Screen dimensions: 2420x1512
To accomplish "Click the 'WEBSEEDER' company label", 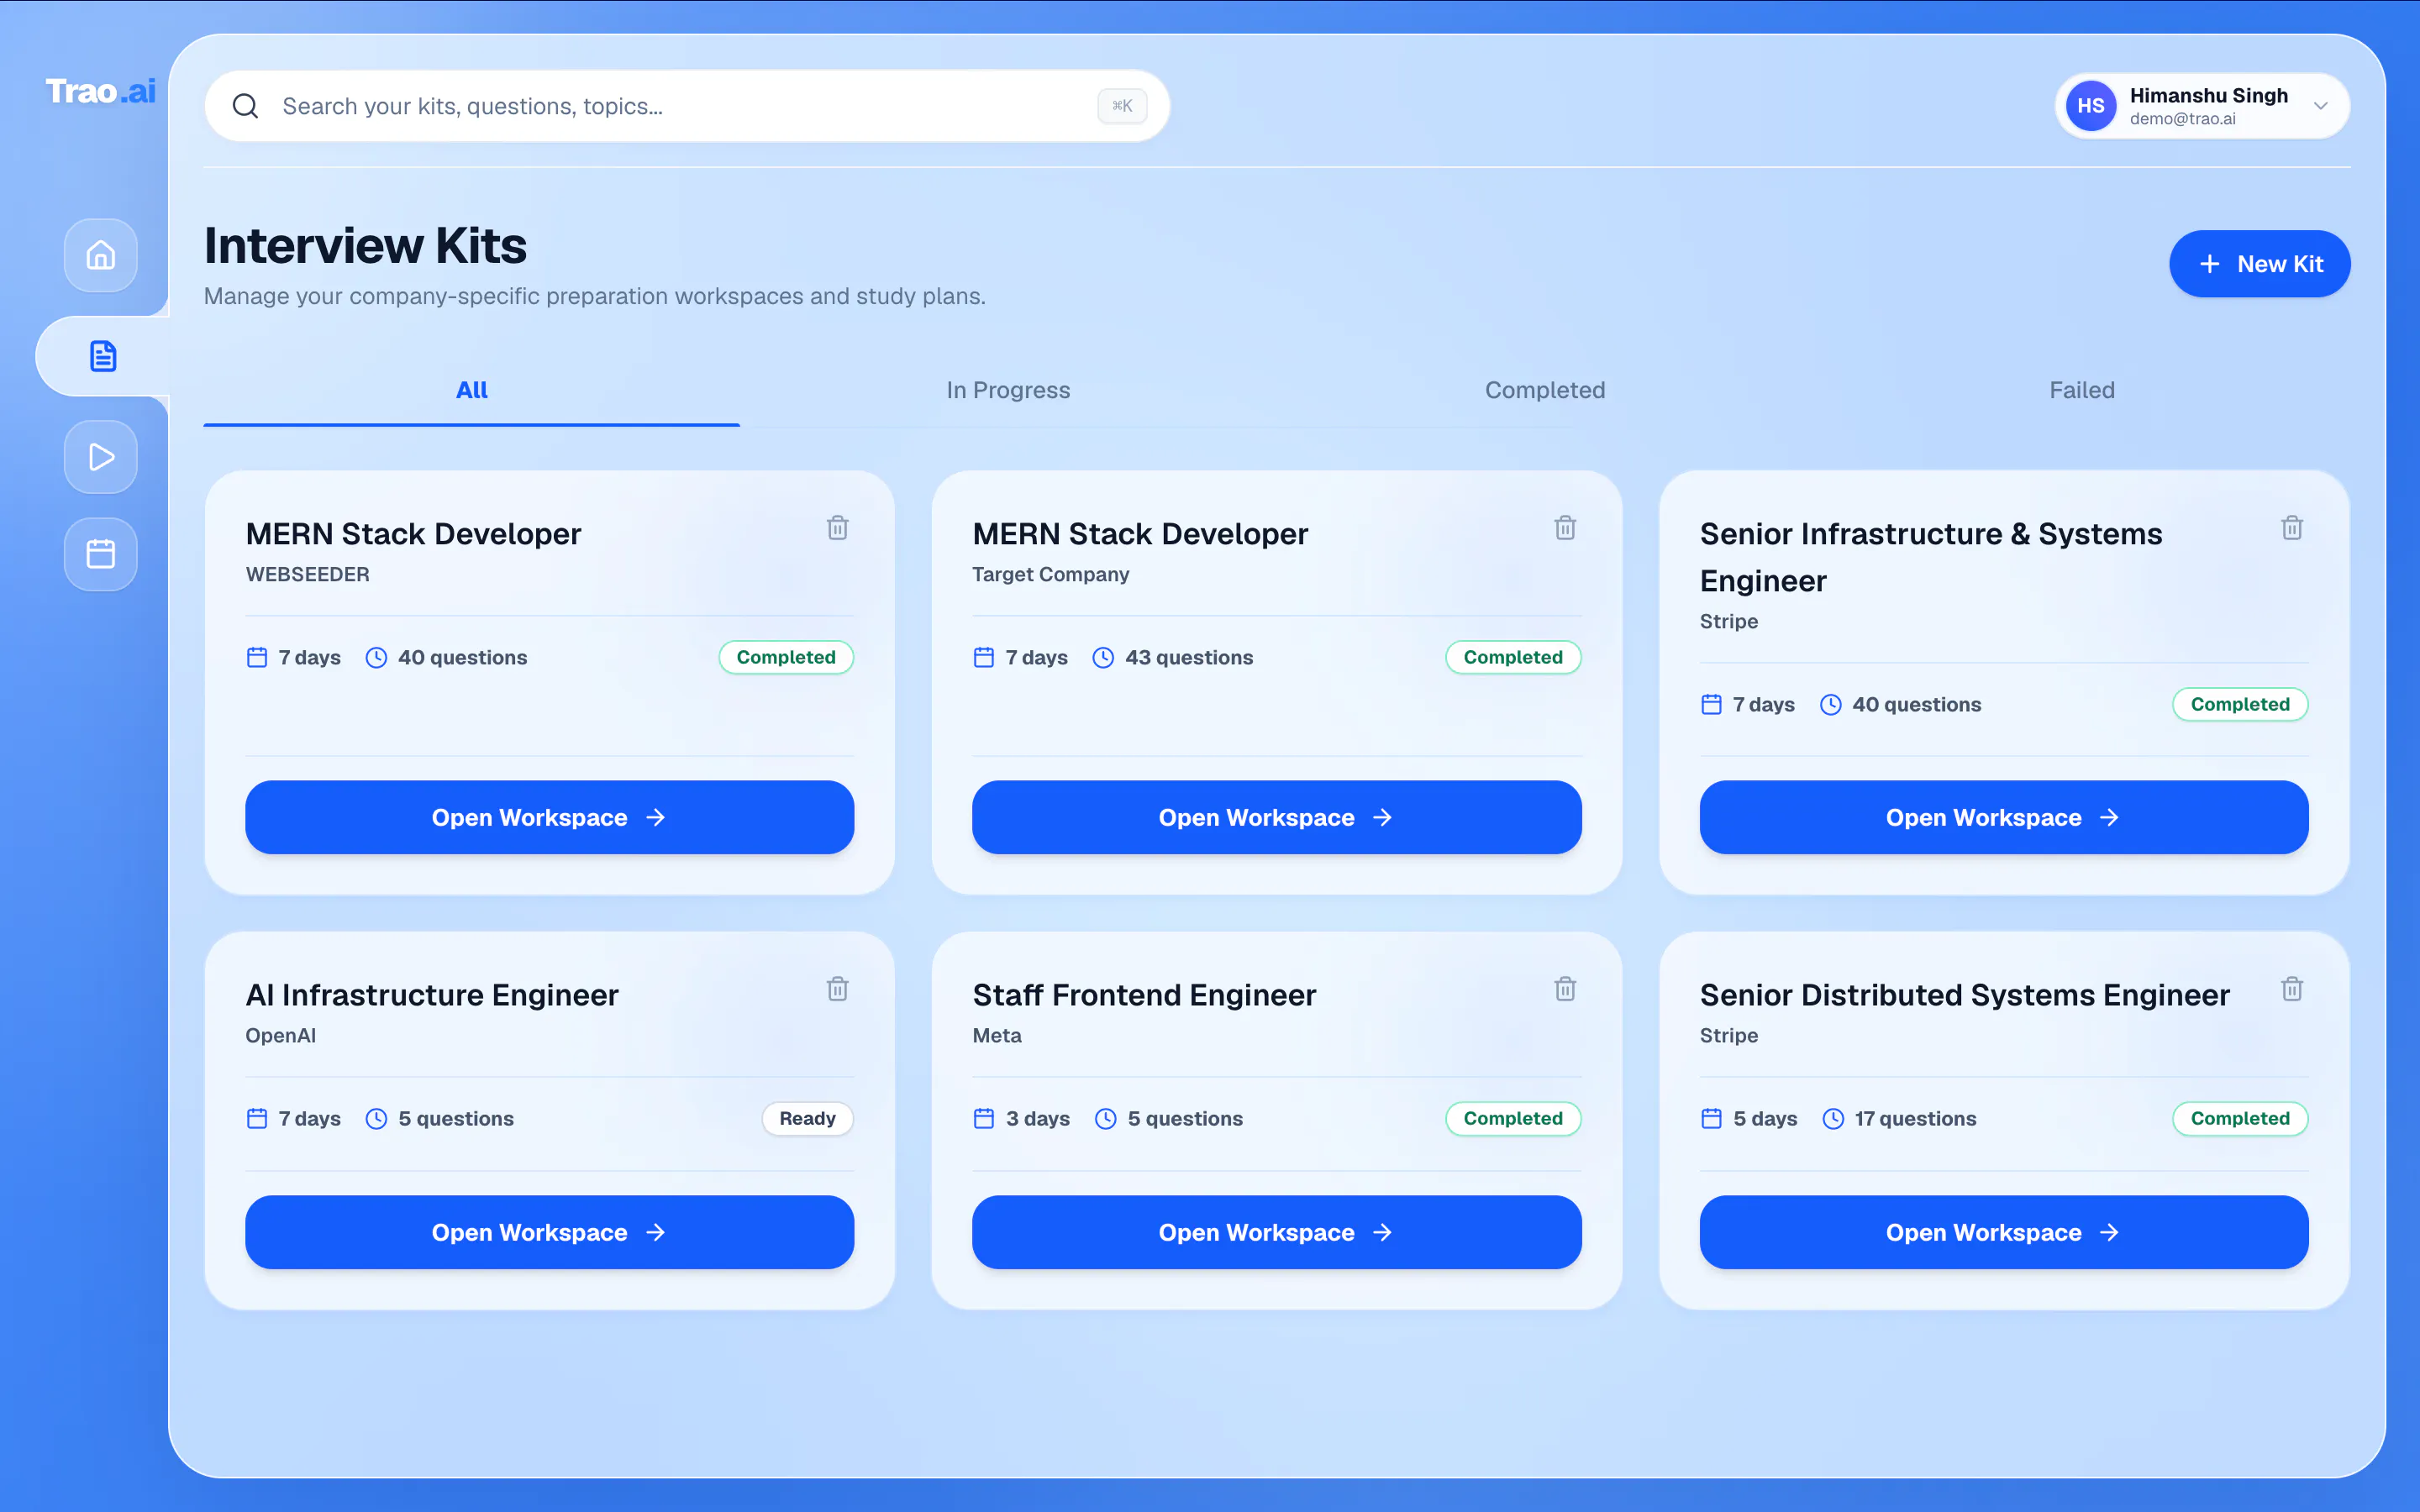I will [x=308, y=574].
